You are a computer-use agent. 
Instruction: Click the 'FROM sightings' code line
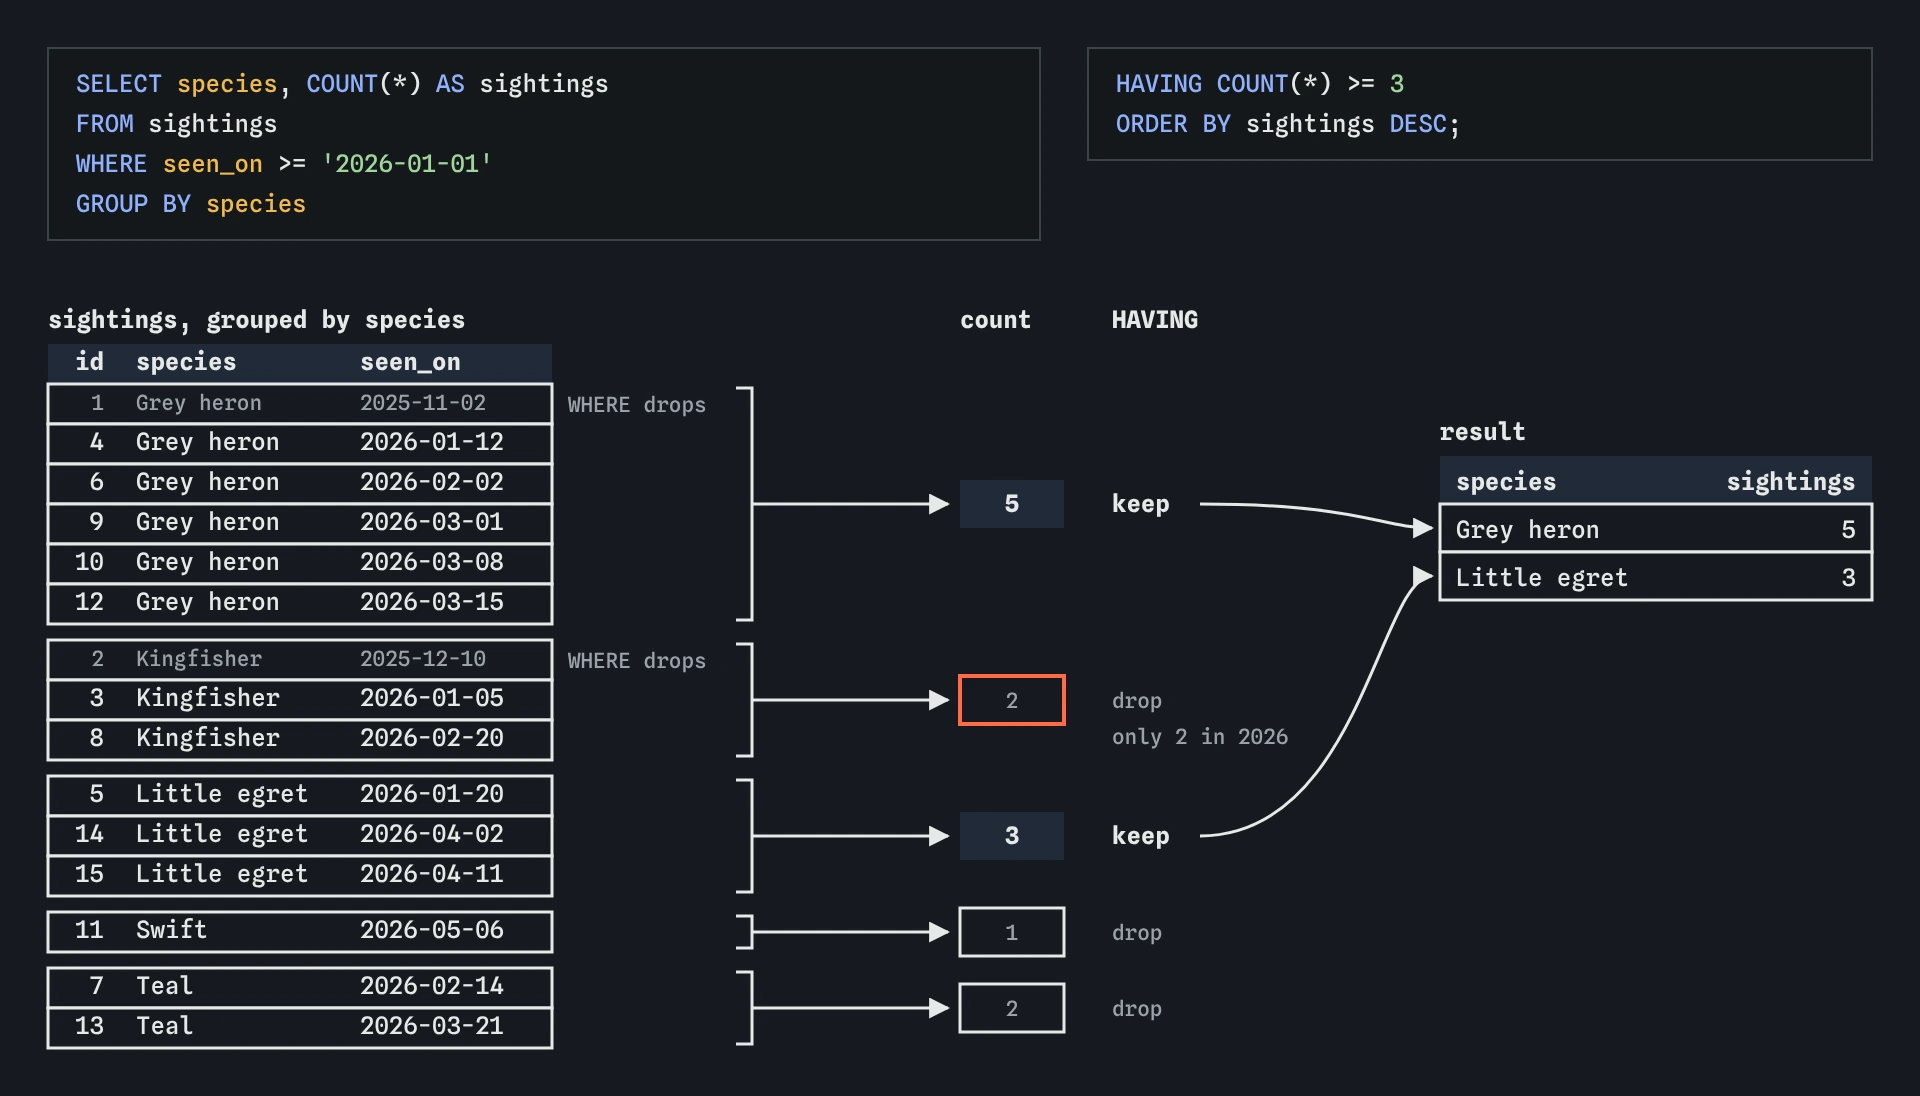[176, 124]
